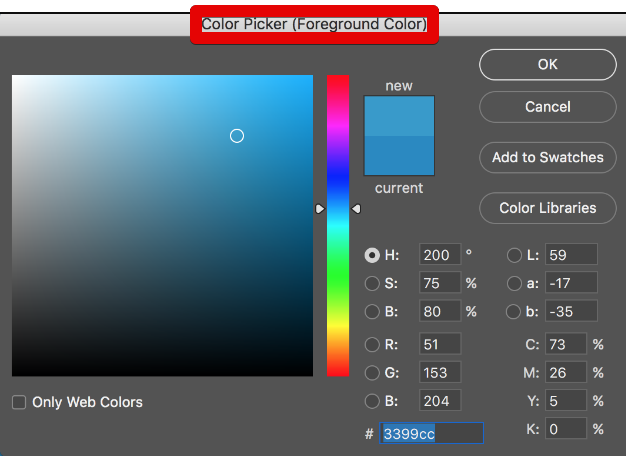Click the K black percentage field
The image size is (626, 456).
click(x=565, y=429)
